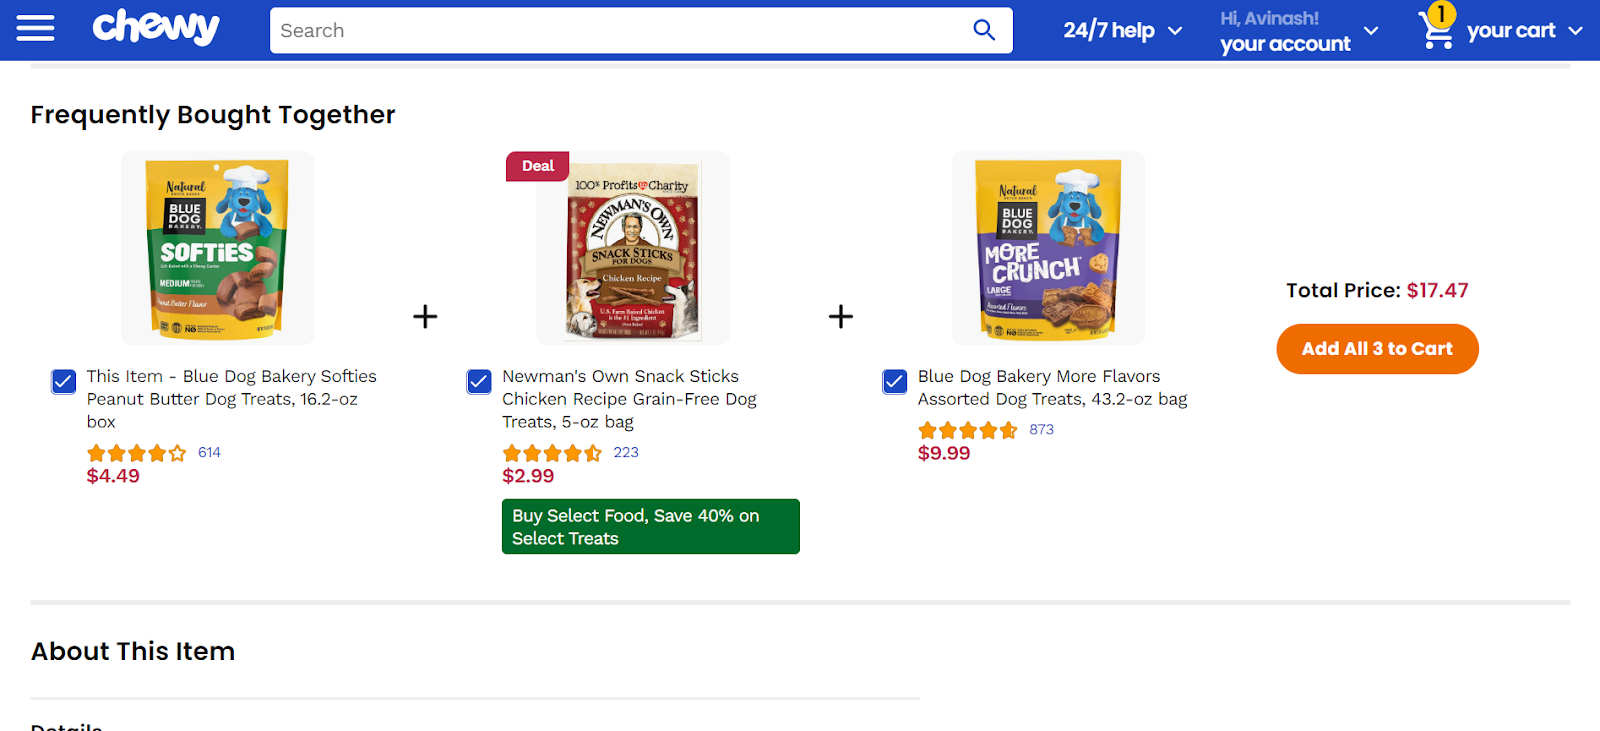This screenshot has width=1600, height=731.
Task: Open Newman's Own Snack Sticks product link
Action: pos(629,399)
